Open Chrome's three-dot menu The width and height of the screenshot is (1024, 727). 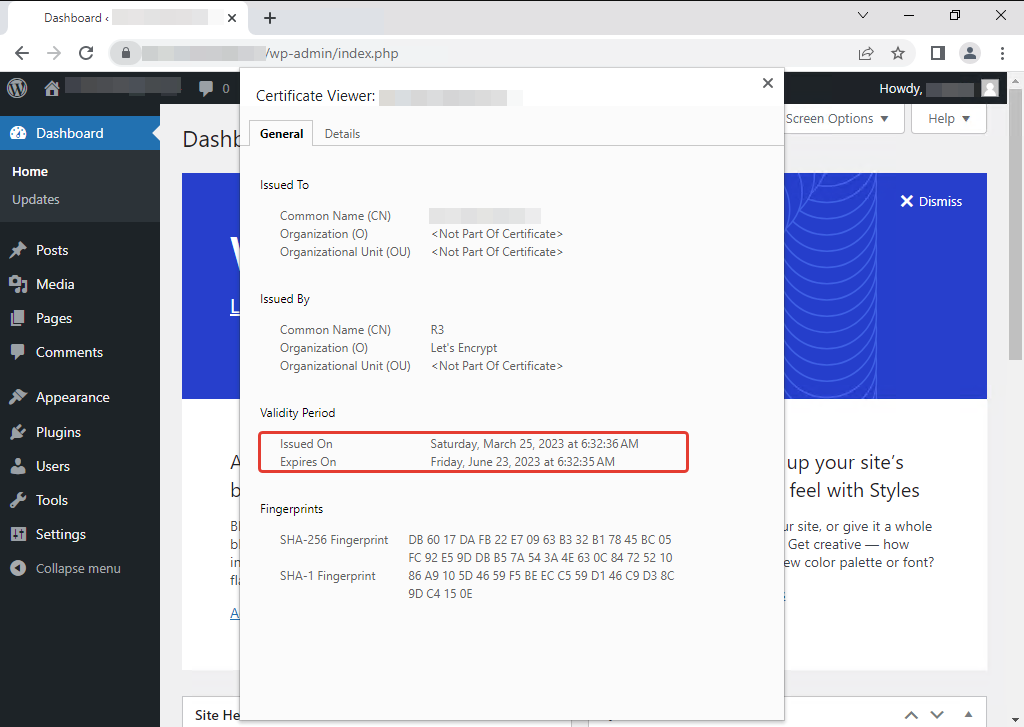click(x=1001, y=53)
